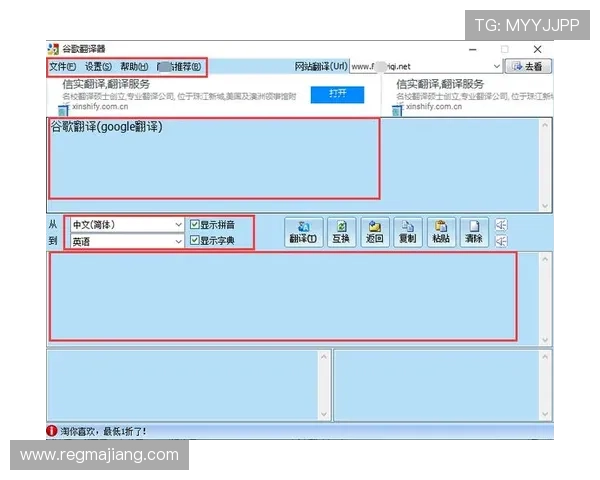Screen dimensions: 600x480
Task: Click the bottom-left dictionary panel
Action: pos(183,385)
